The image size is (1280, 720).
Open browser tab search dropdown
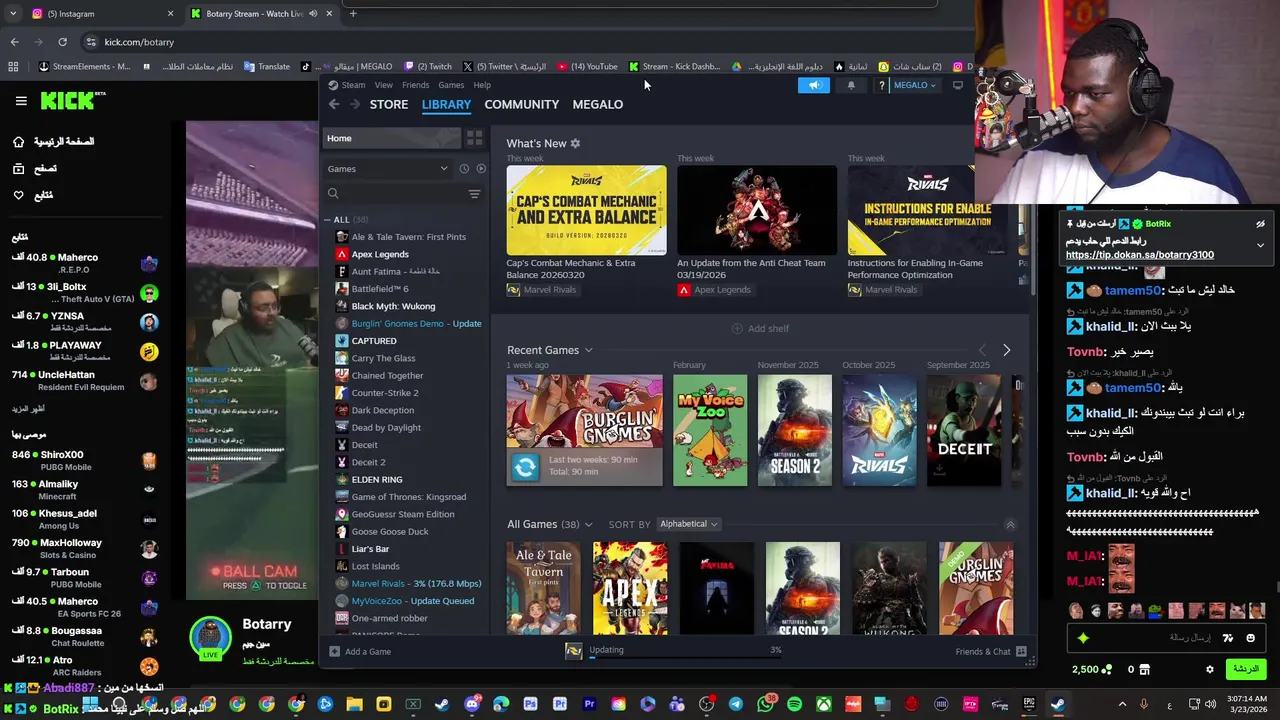[x=13, y=14]
